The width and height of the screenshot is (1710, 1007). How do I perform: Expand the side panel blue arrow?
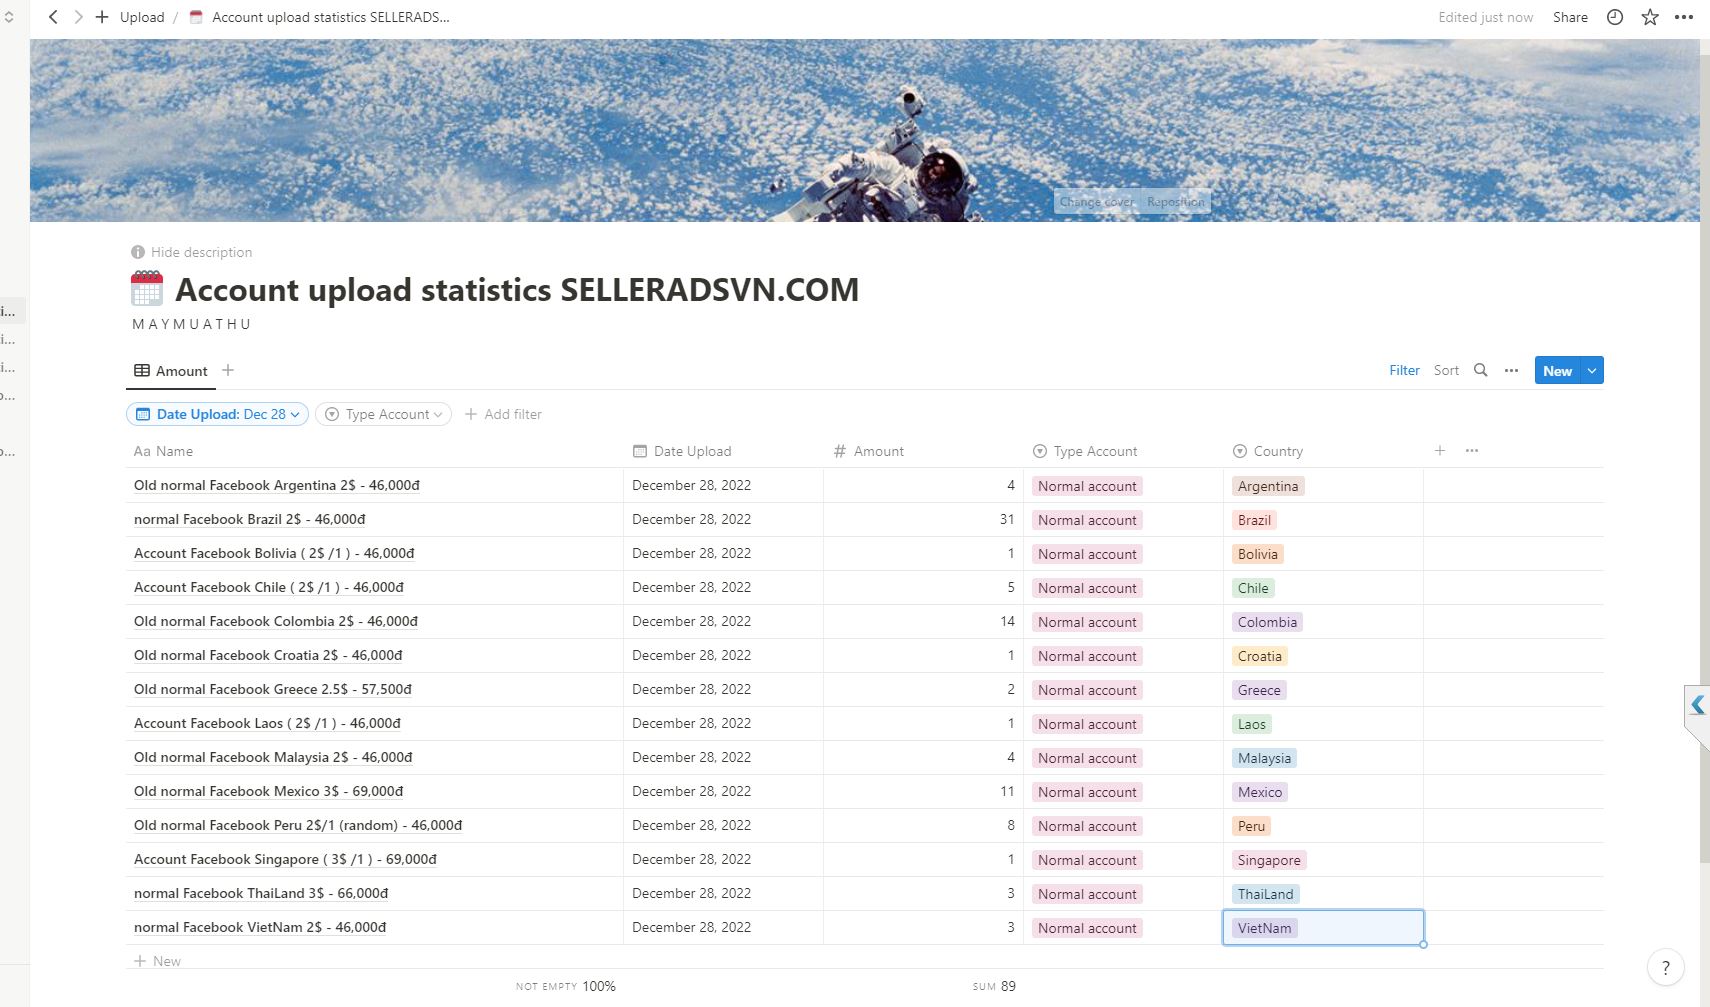1698,705
